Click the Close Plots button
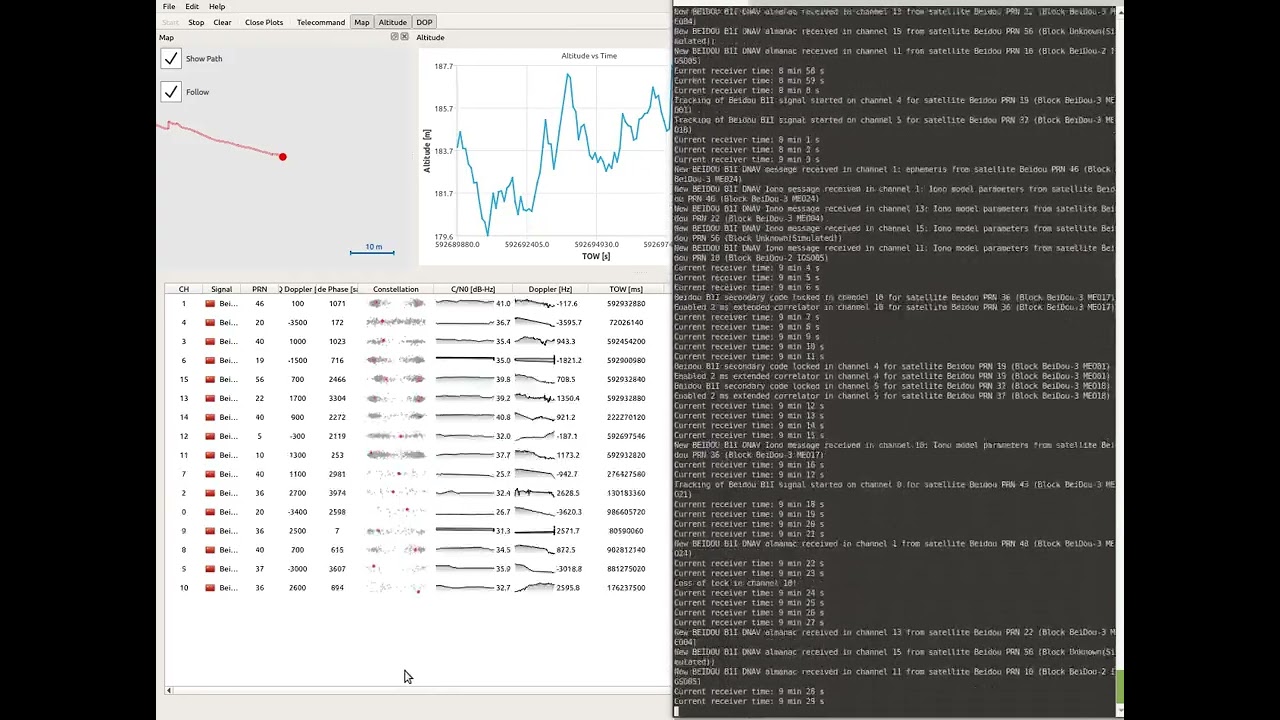Viewport: 1280px width, 720px height. 264,22
